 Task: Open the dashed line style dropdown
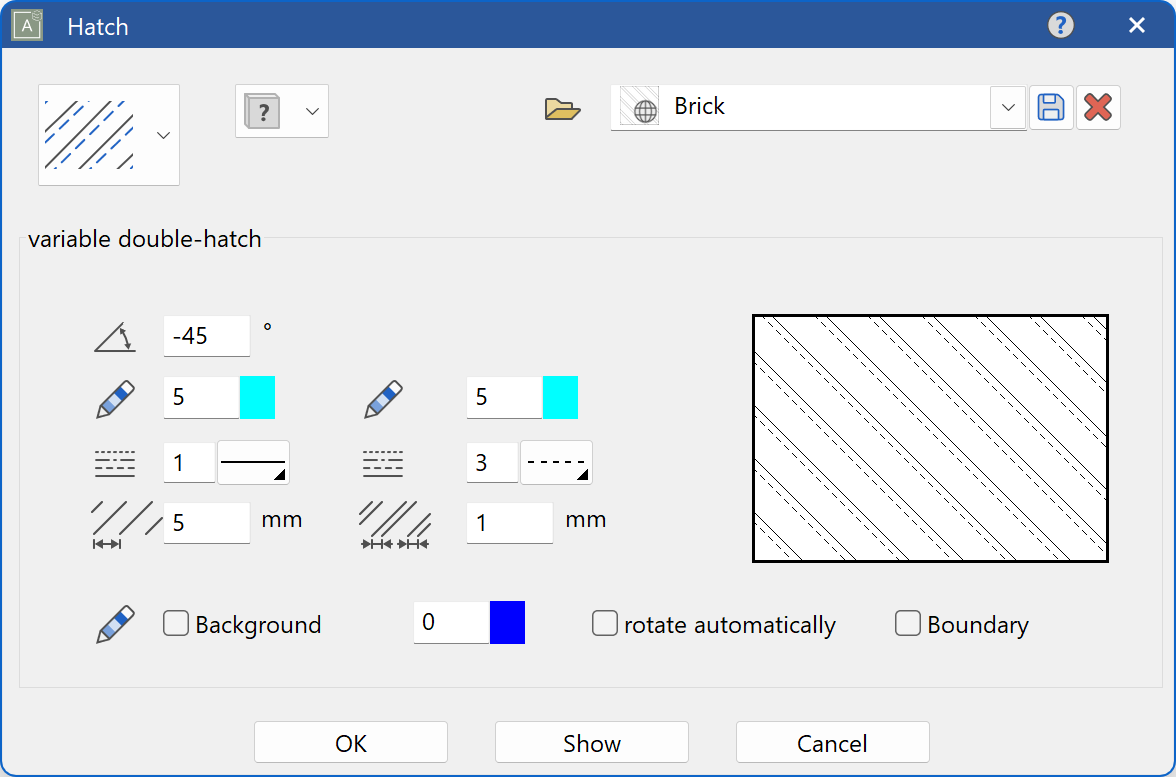556,462
